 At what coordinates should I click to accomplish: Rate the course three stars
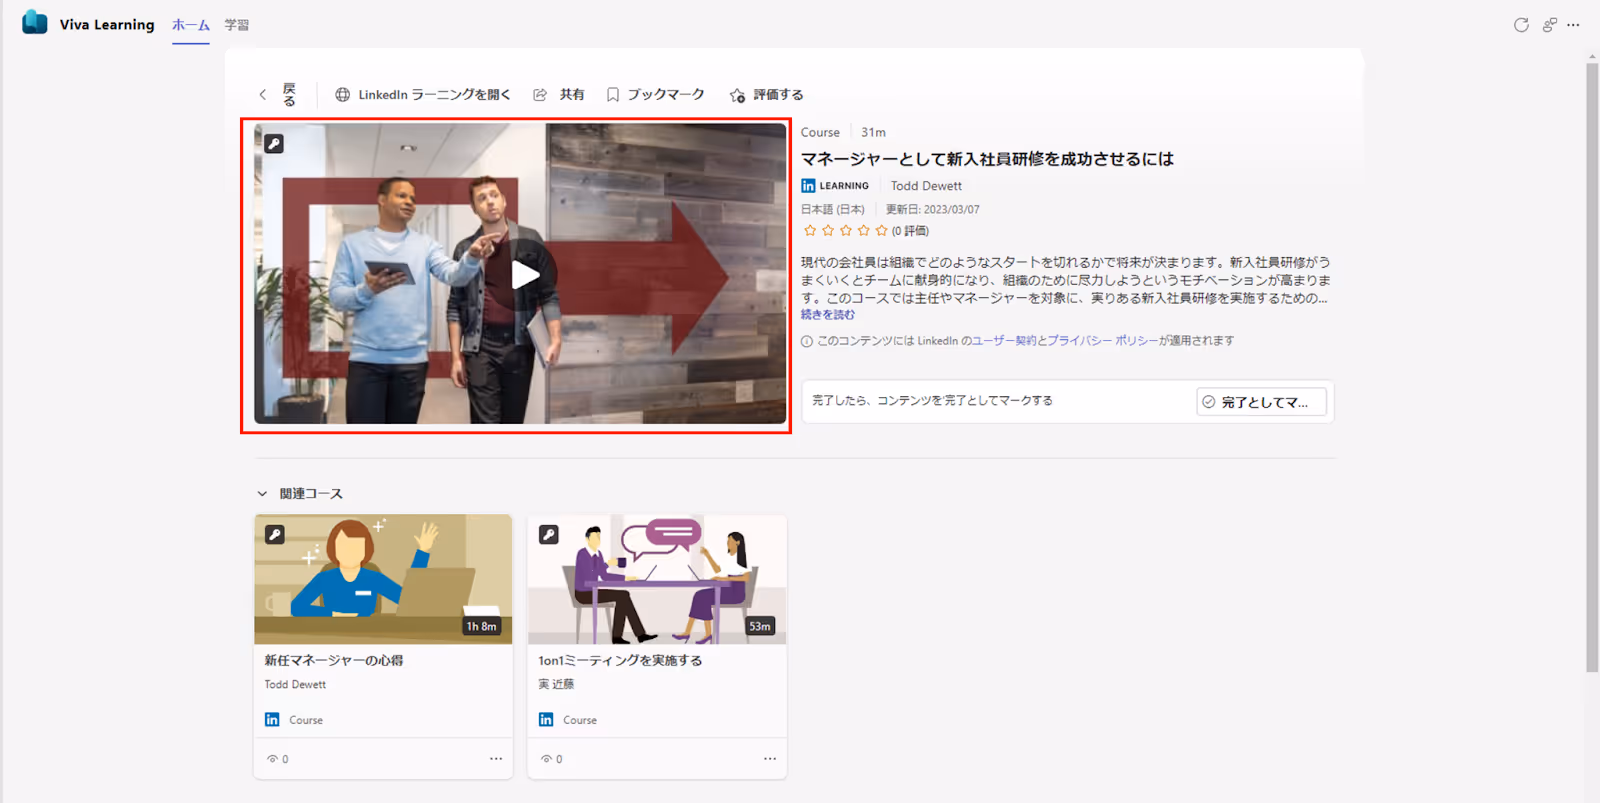pos(846,231)
